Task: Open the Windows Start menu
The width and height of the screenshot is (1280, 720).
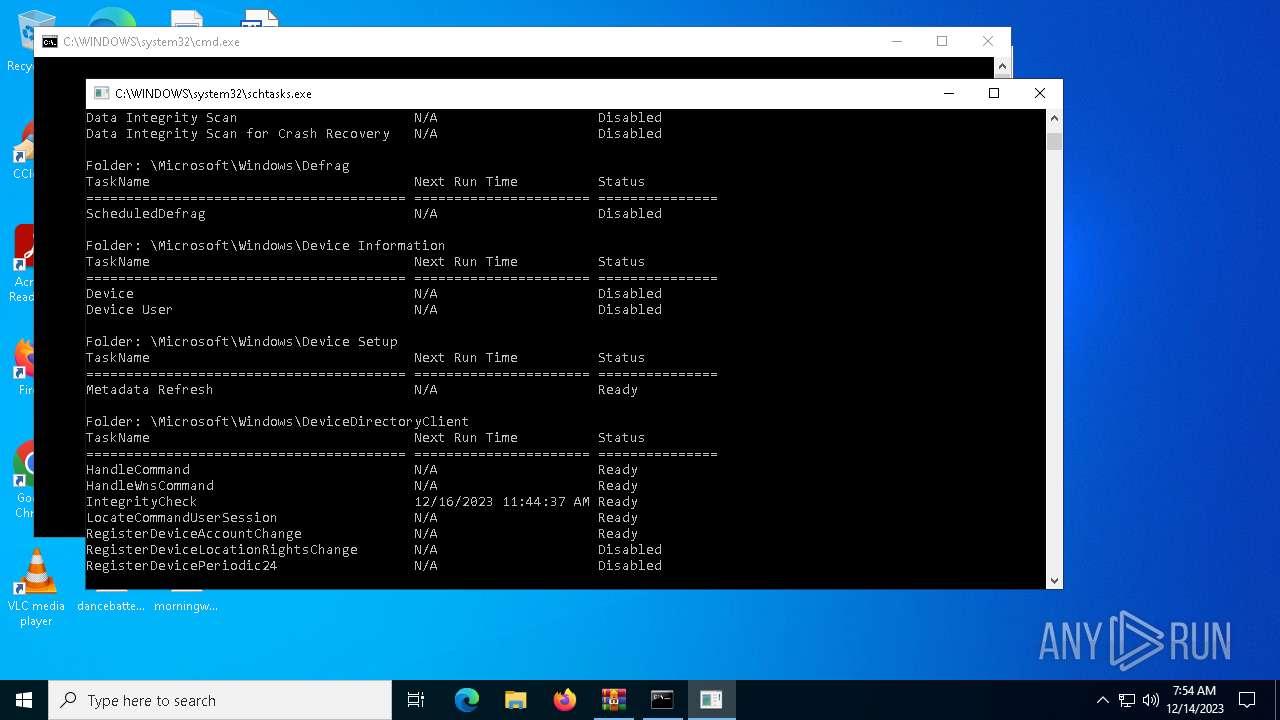Action: click(24, 700)
